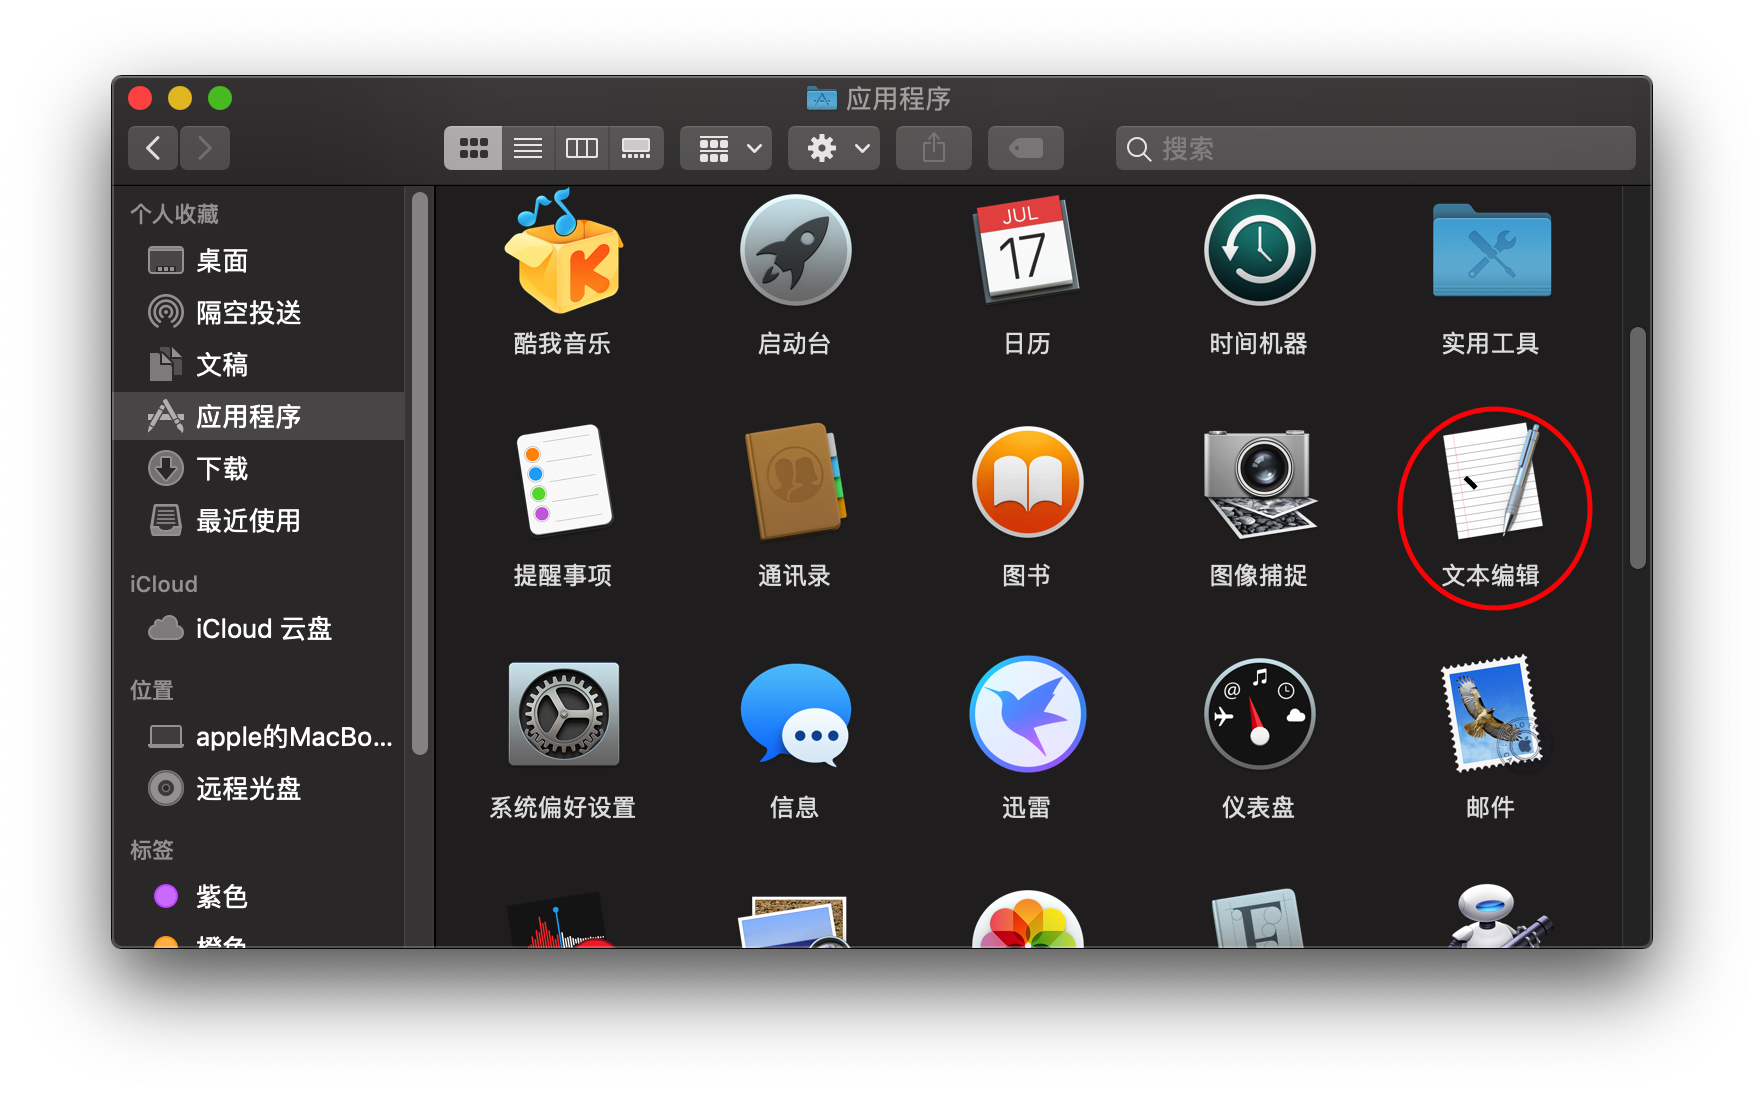1764x1096 pixels.
Task: Open the gear action menu dropdown
Action: click(x=834, y=148)
